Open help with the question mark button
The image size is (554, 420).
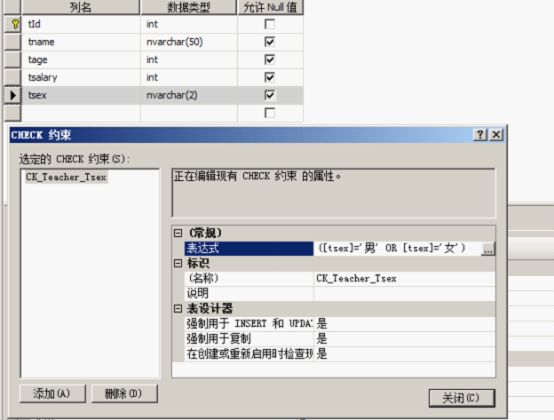click(480, 135)
